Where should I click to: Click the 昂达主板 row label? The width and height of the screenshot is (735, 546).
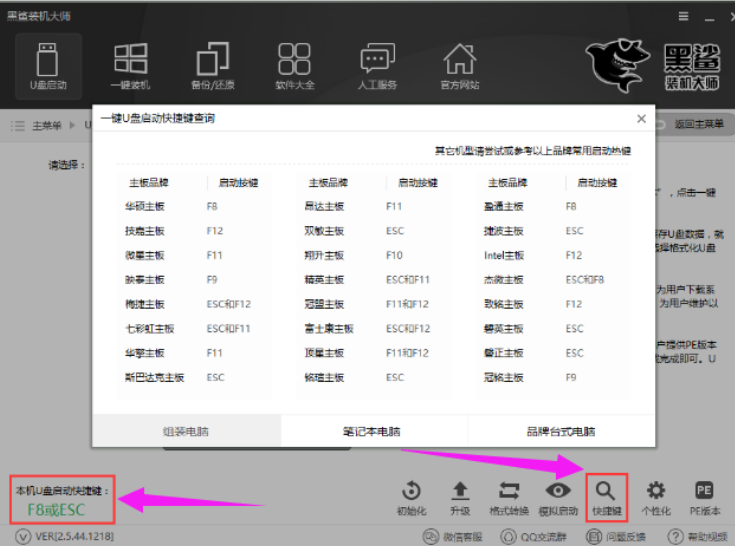[x=324, y=206]
